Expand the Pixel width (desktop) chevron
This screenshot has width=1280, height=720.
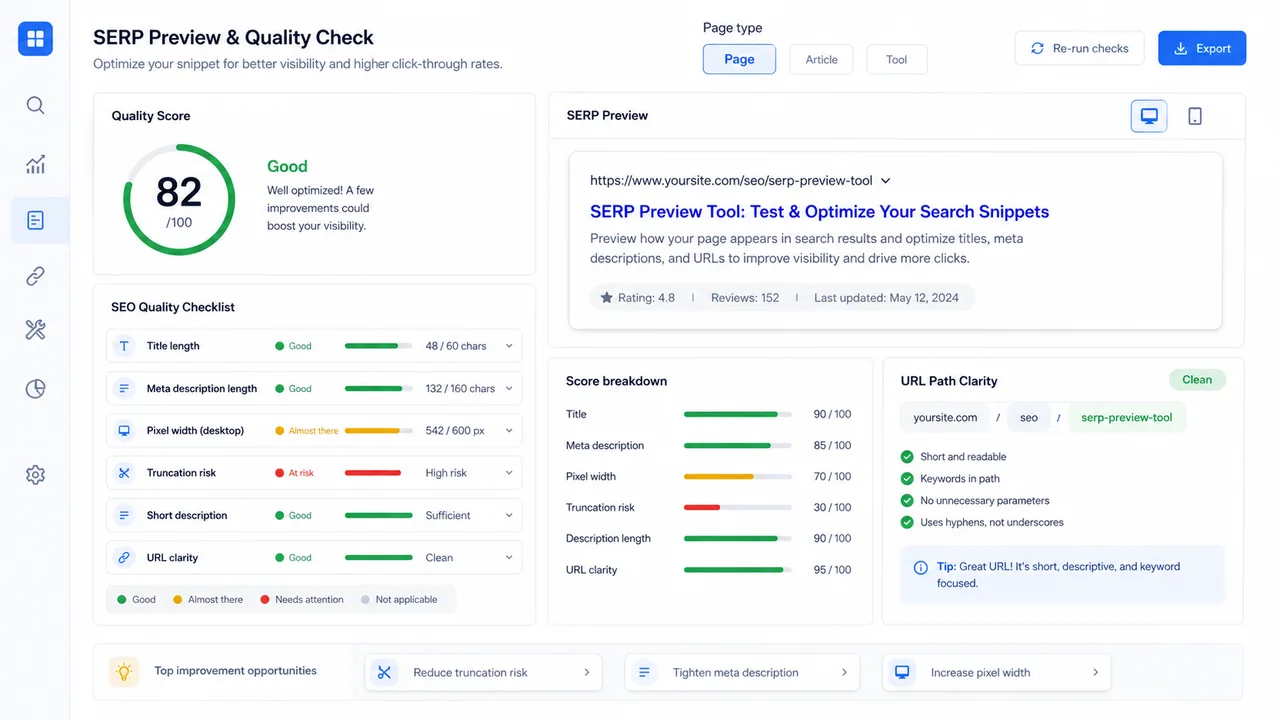click(509, 431)
